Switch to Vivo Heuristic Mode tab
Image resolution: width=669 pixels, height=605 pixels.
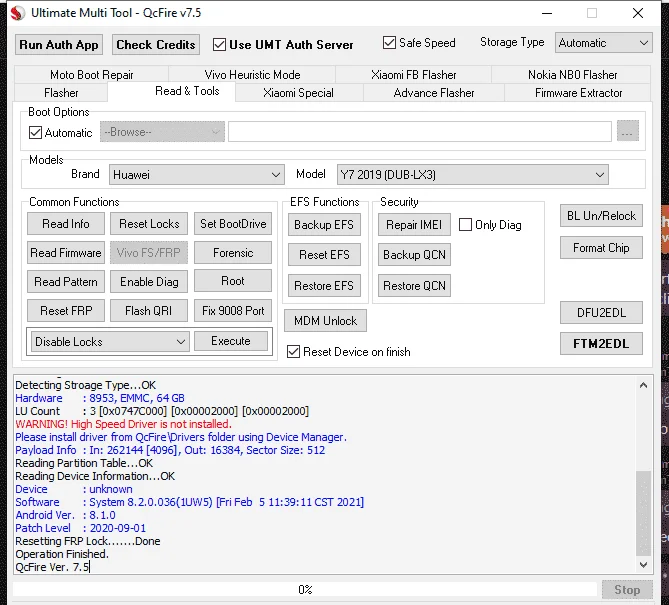pyautogui.click(x=252, y=75)
